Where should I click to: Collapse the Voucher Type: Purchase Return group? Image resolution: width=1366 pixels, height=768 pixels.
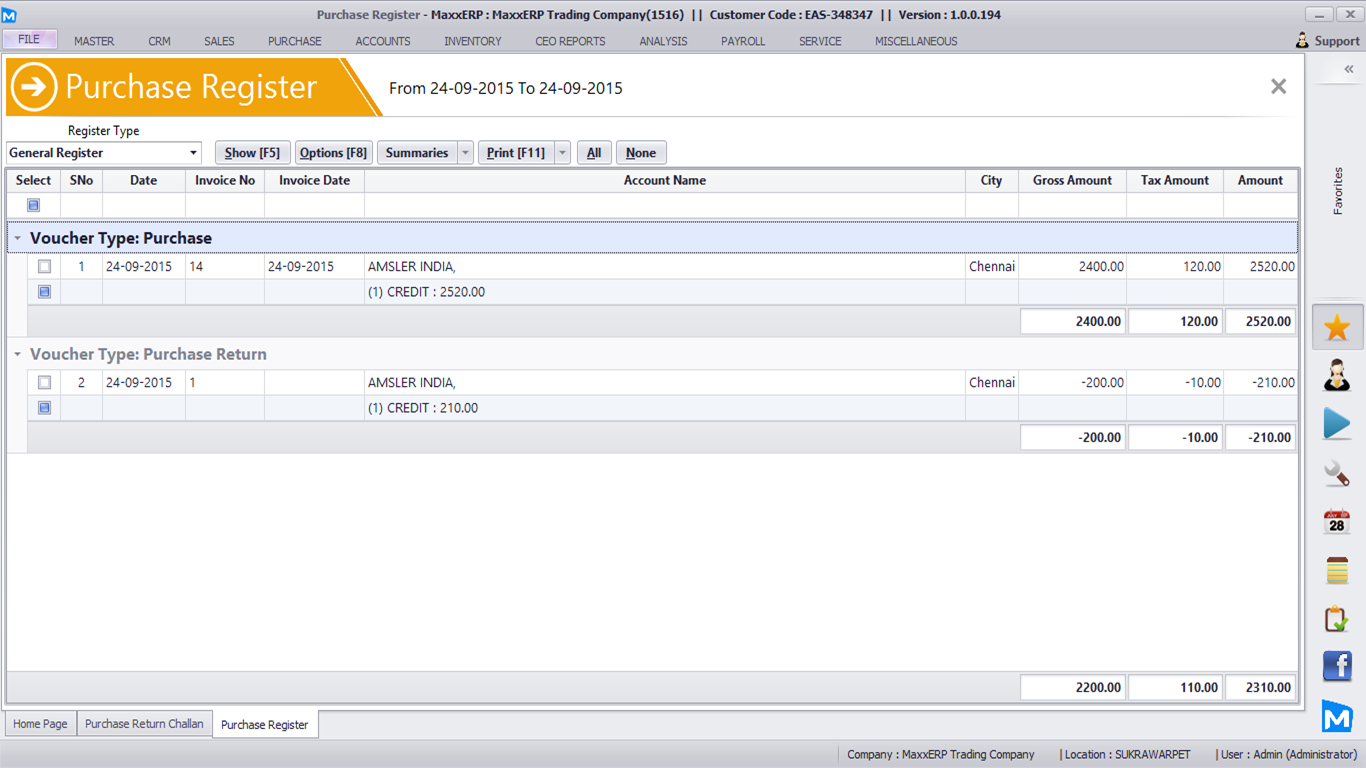[17, 355]
